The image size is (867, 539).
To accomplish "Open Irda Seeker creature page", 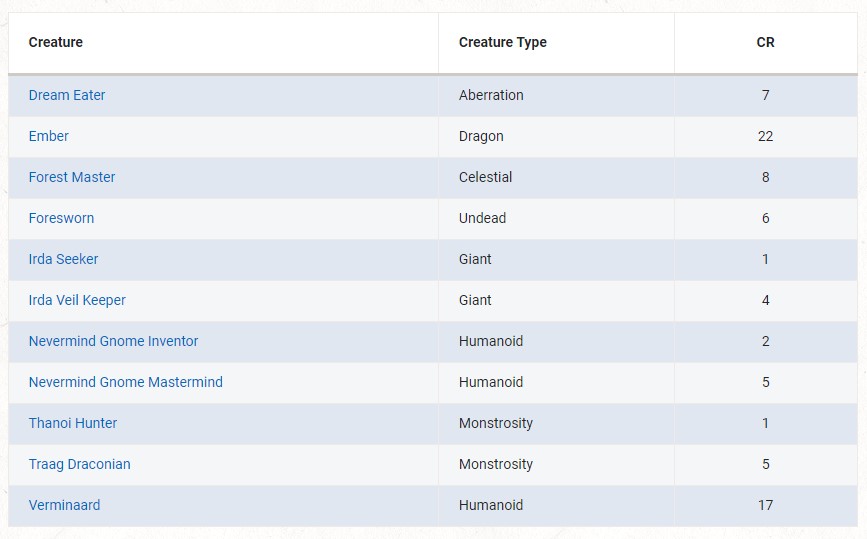I will (63, 259).
